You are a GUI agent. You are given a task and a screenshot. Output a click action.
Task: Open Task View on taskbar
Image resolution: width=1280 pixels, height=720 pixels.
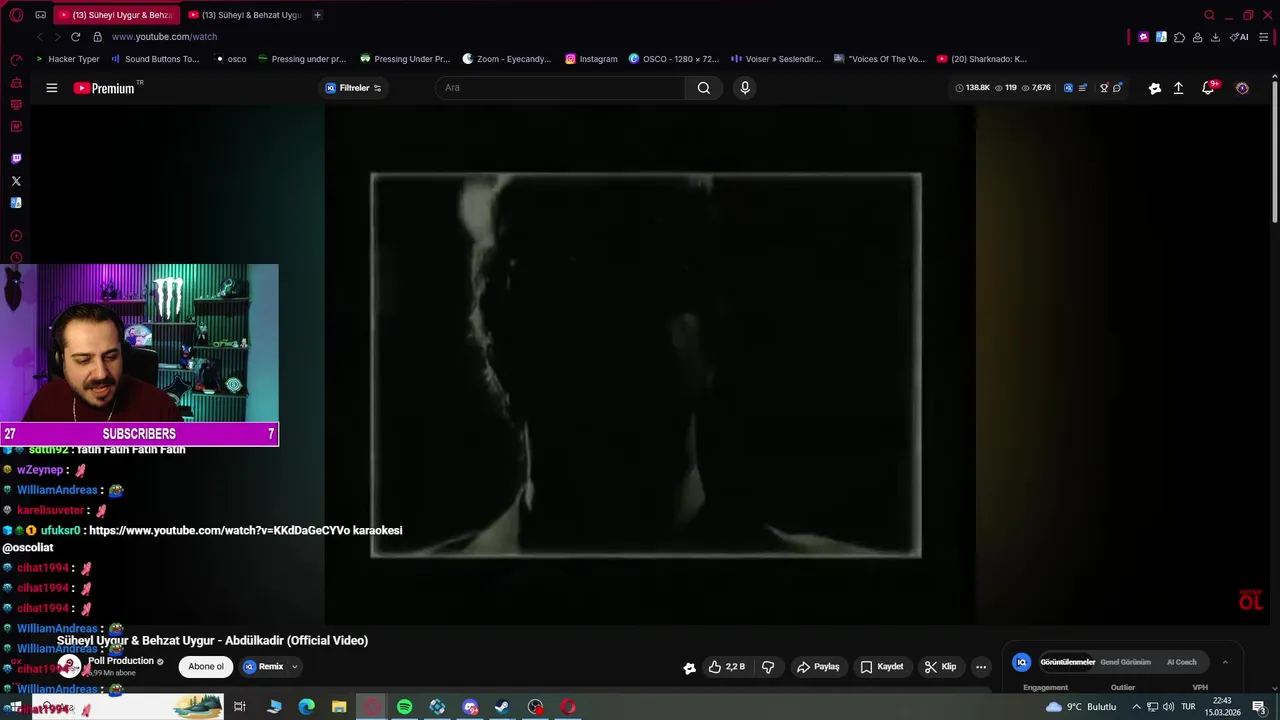[x=240, y=707]
